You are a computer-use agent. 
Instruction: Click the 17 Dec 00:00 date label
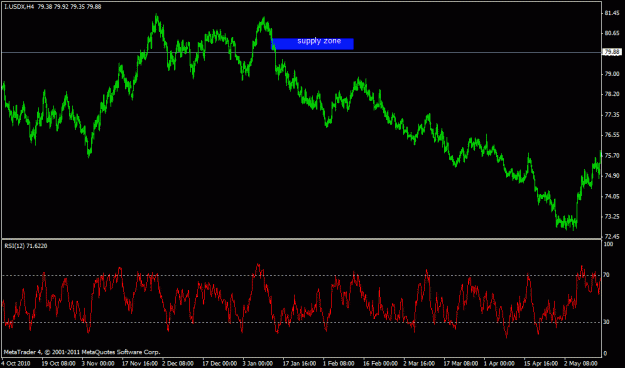pos(219,364)
